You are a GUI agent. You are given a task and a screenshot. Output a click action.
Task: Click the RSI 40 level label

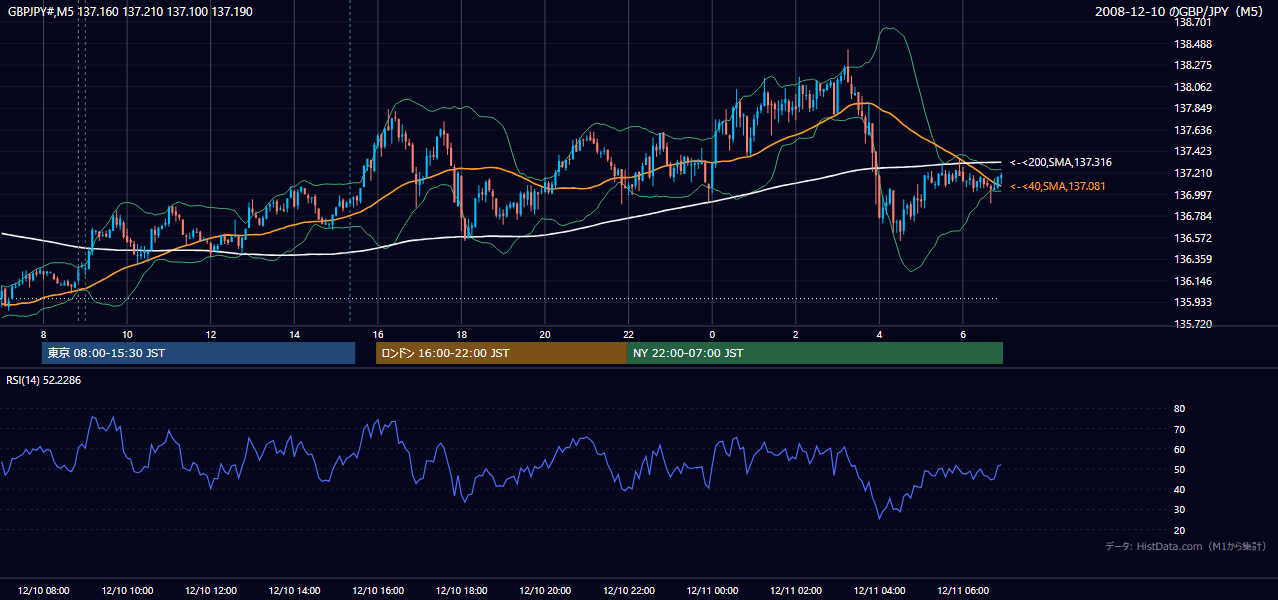[1179, 489]
